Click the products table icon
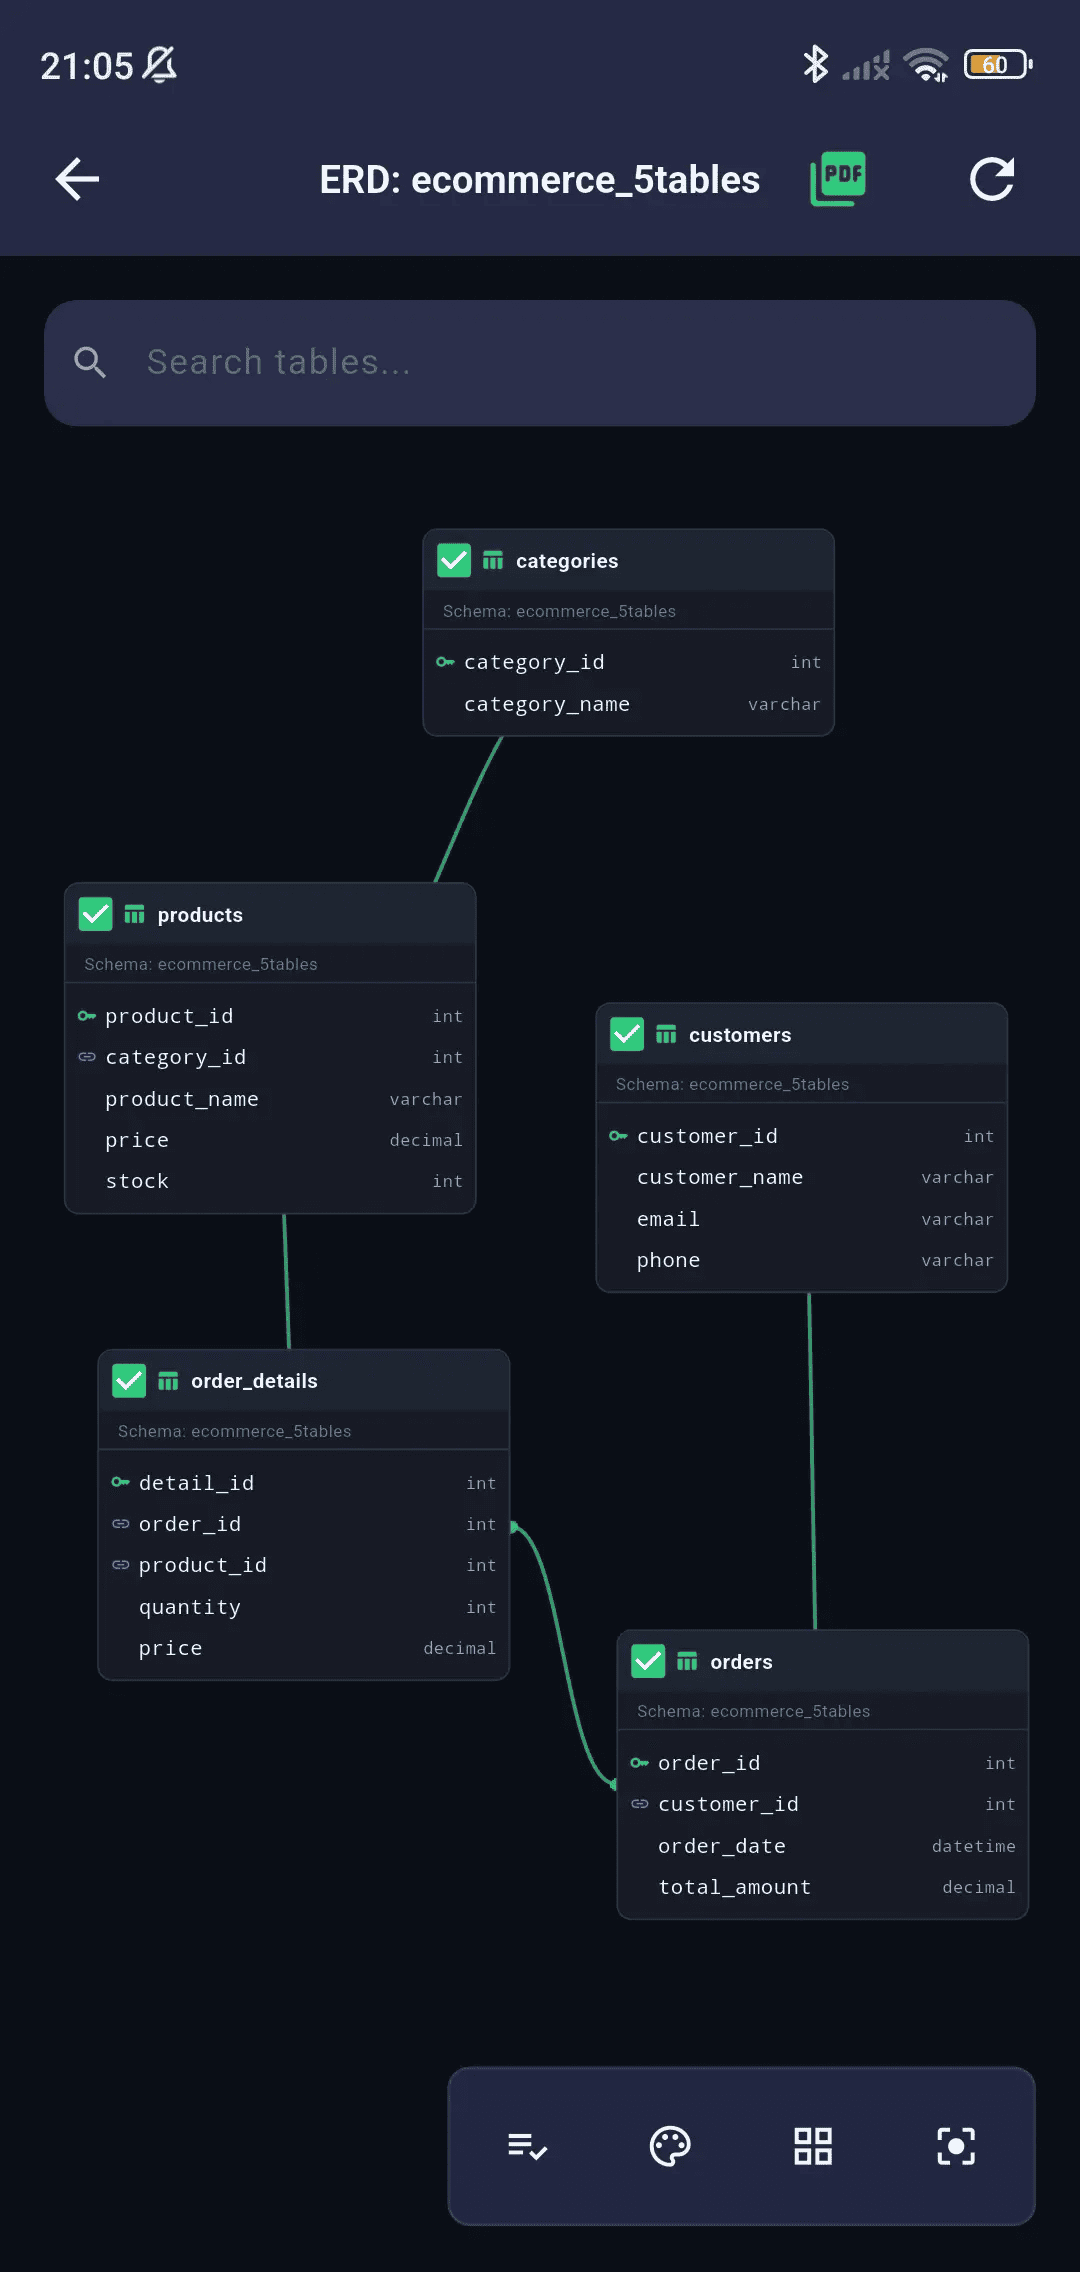 (135, 914)
